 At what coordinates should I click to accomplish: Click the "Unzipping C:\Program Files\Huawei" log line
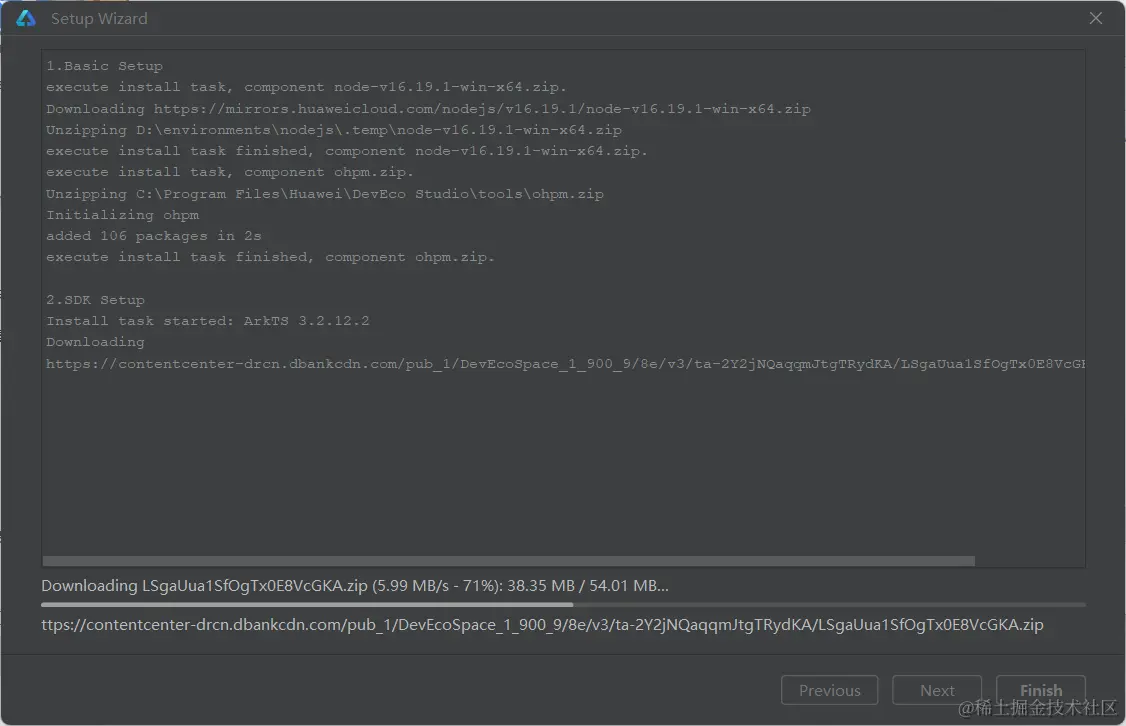coord(325,194)
